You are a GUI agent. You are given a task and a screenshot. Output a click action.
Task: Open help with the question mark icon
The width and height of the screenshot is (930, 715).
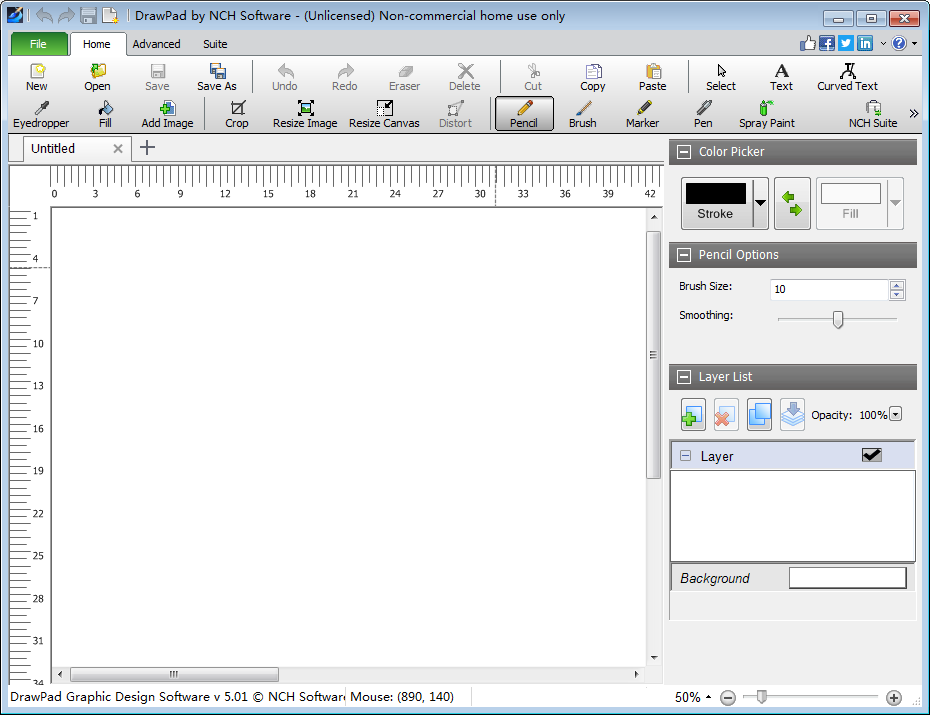point(899,43)
